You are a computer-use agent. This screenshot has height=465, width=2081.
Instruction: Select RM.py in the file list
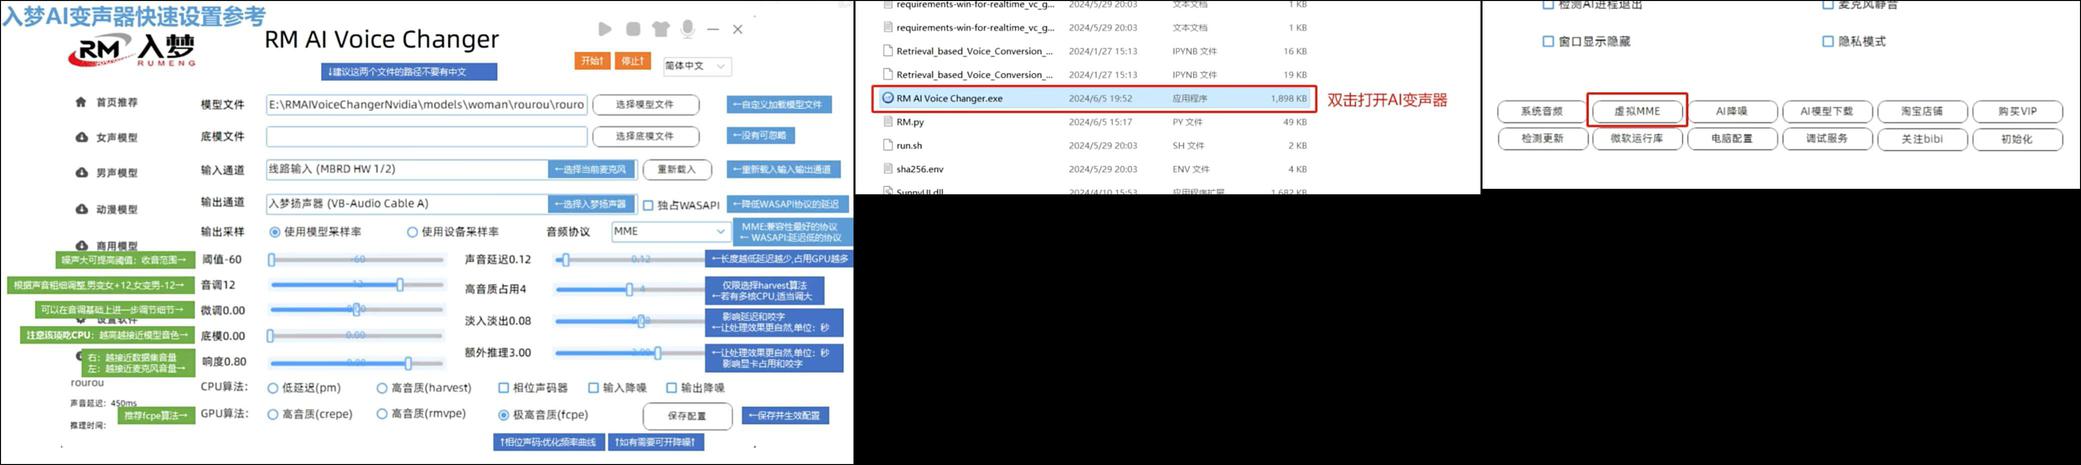coord(1094,122)
